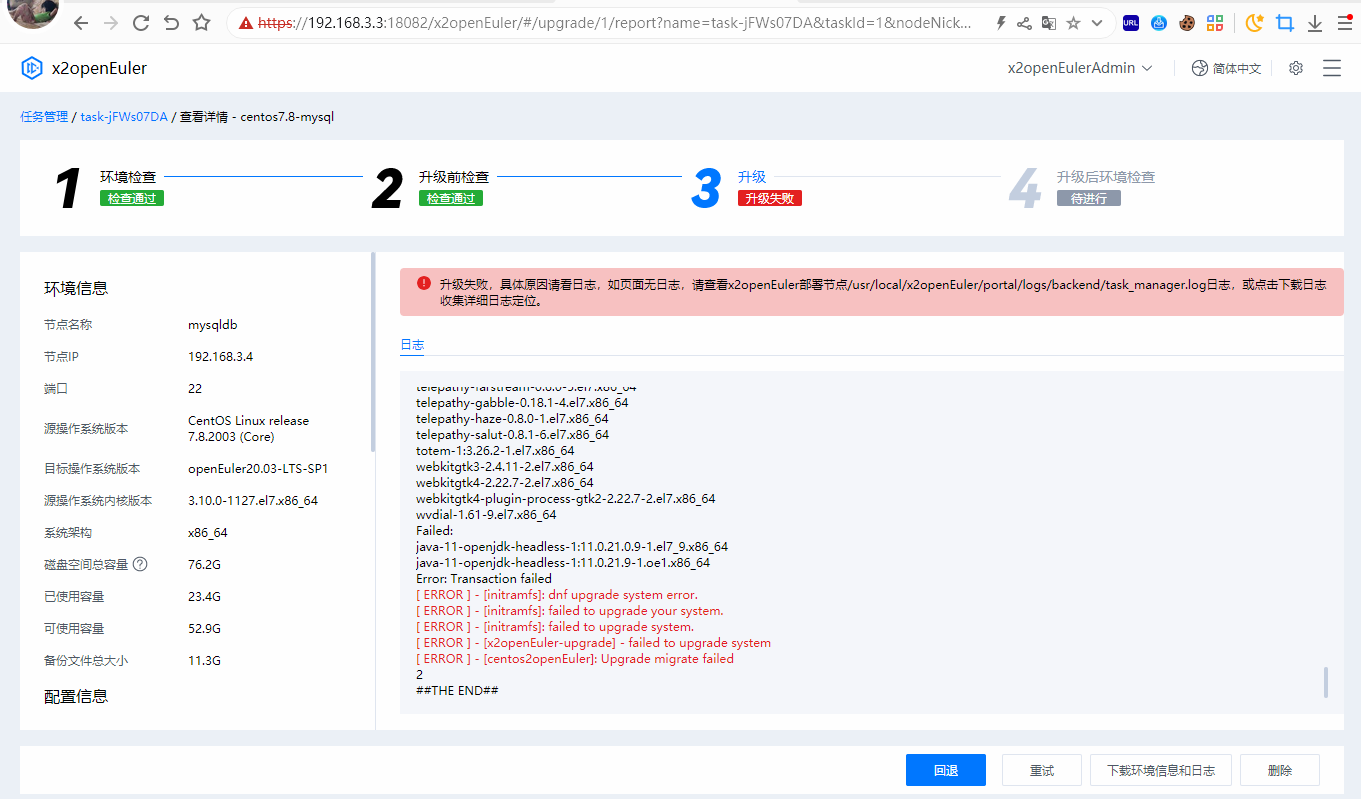
Task: Click the help icon beside 磁盘空间总容量
Action: click(140, 564)
